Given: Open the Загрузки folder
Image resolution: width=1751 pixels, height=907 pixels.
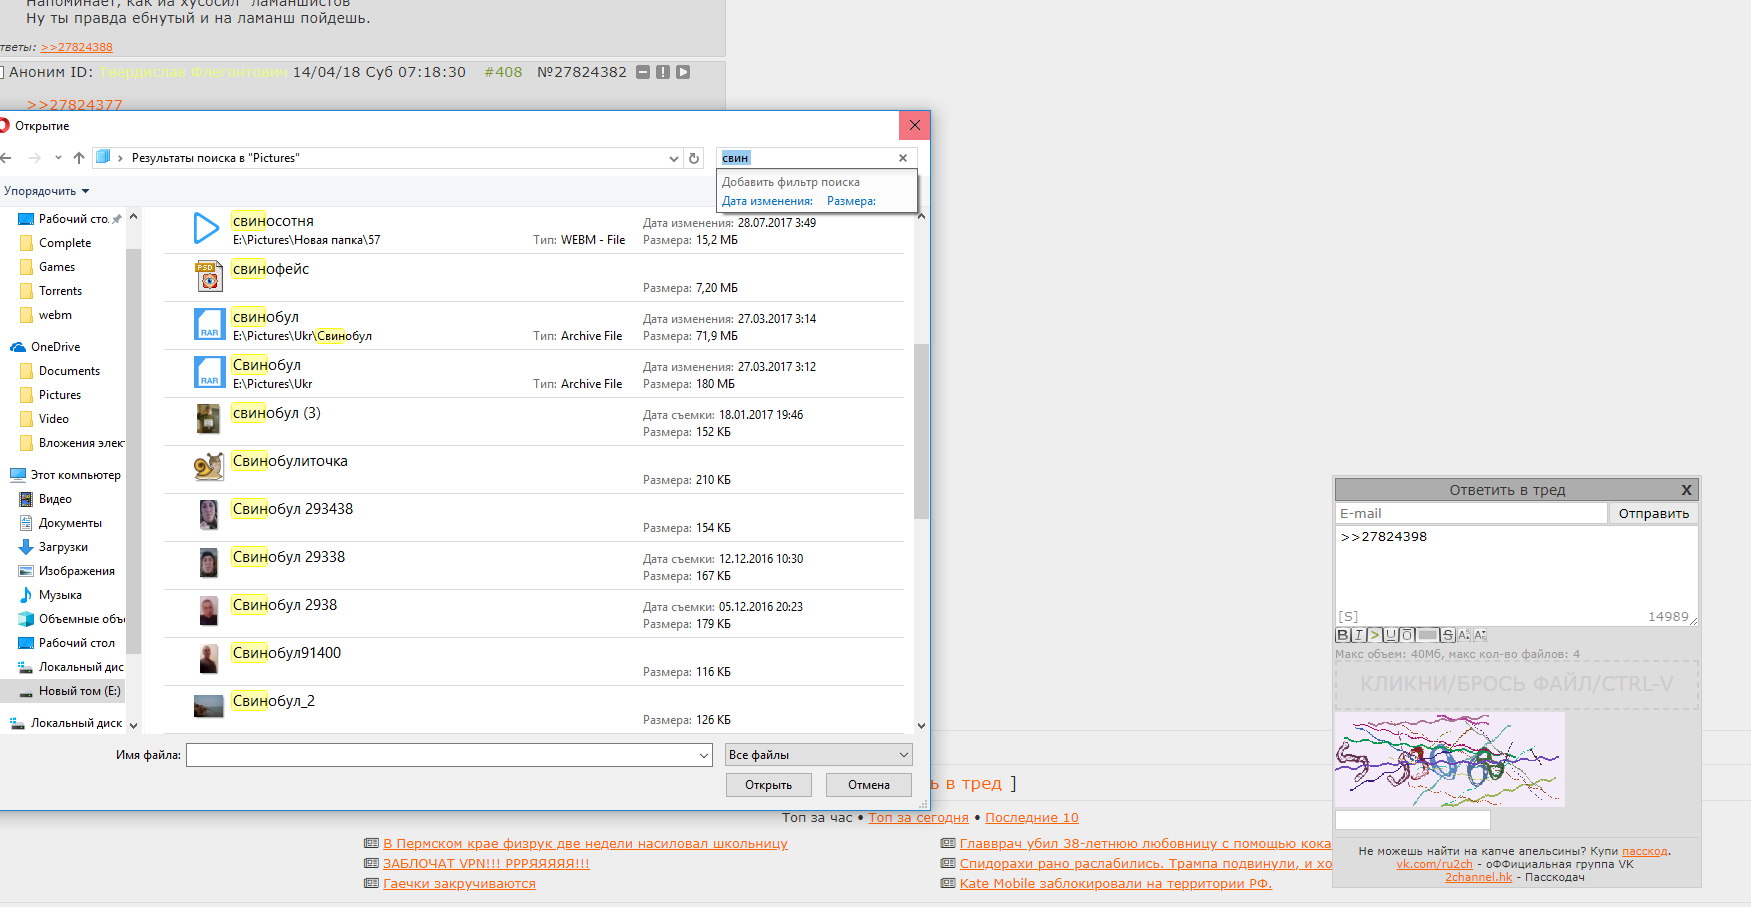Looking at the screenshot, I should 53,547.
